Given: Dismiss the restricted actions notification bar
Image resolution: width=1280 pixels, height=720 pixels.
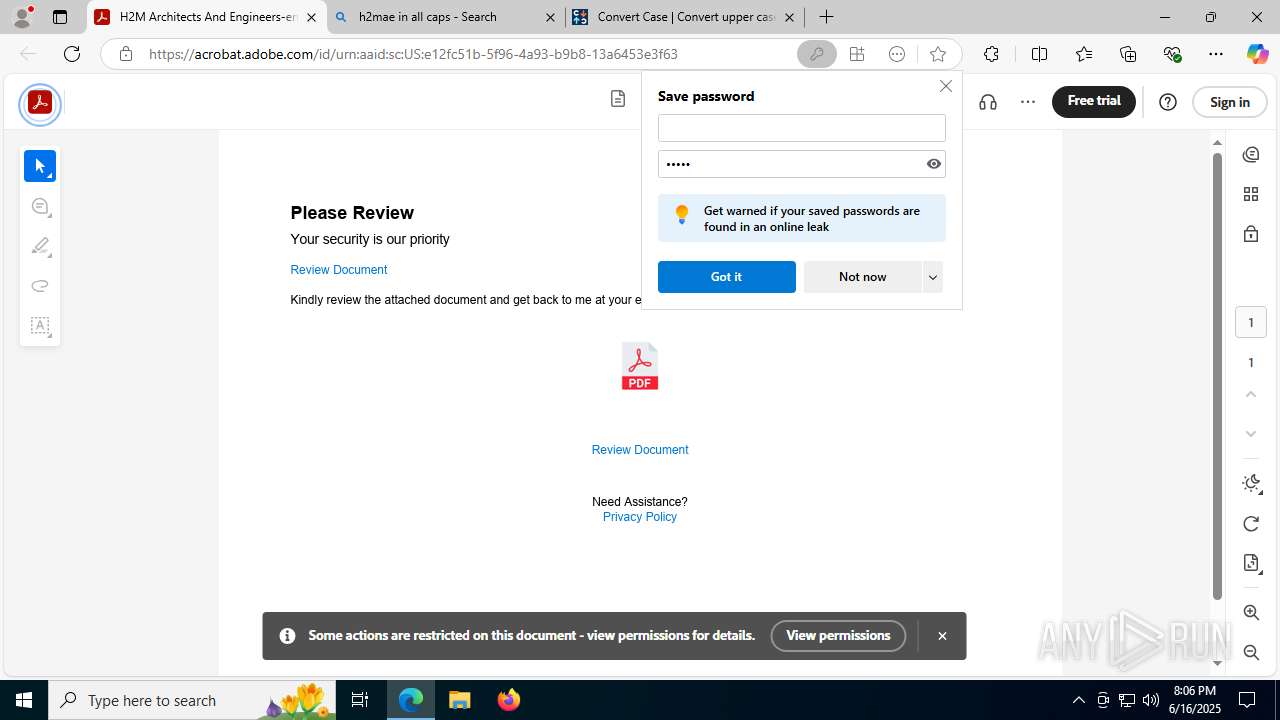Looking at the screenshot, I should tap(942, 636).
